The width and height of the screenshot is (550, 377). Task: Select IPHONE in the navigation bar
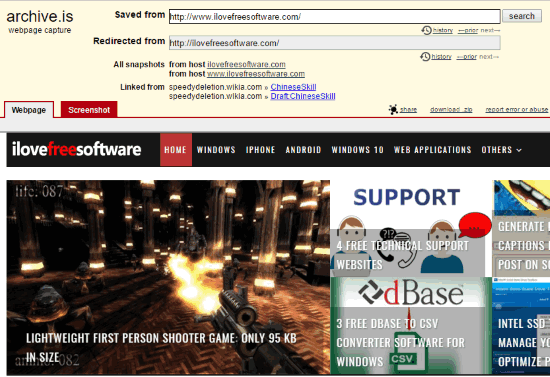[x=260, y=150]
